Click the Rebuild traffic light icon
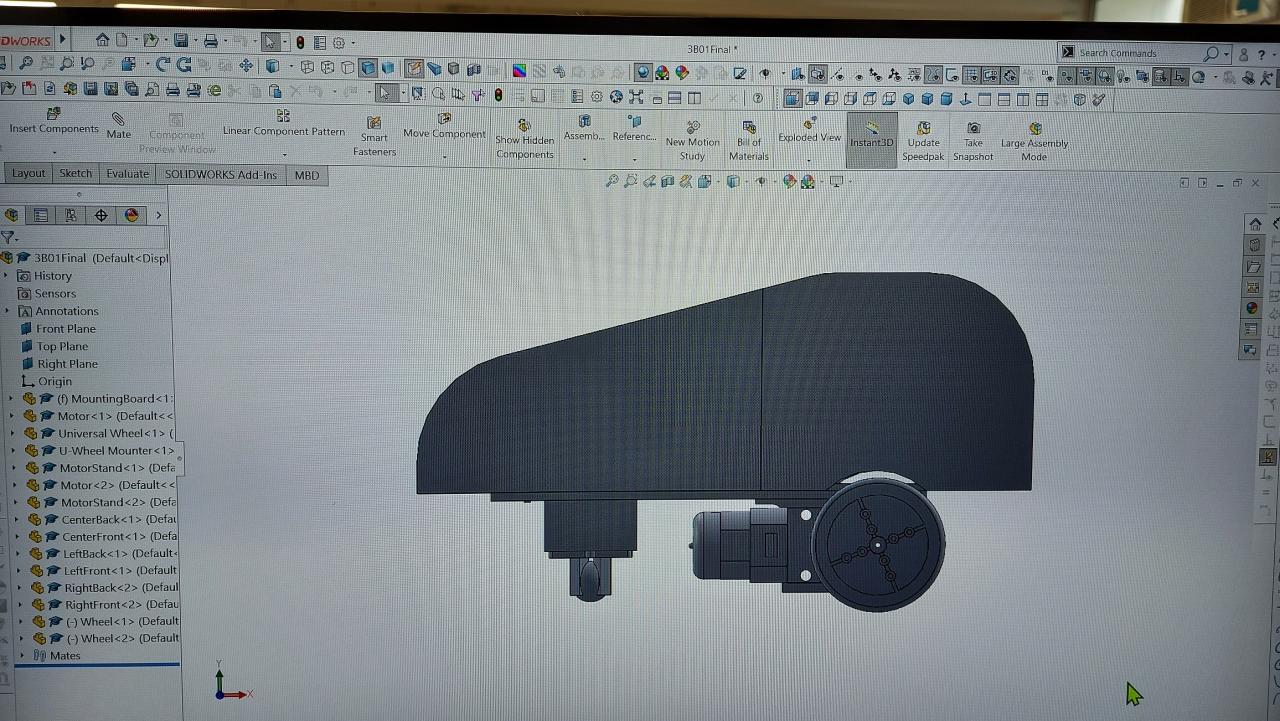 pos(299,43)
